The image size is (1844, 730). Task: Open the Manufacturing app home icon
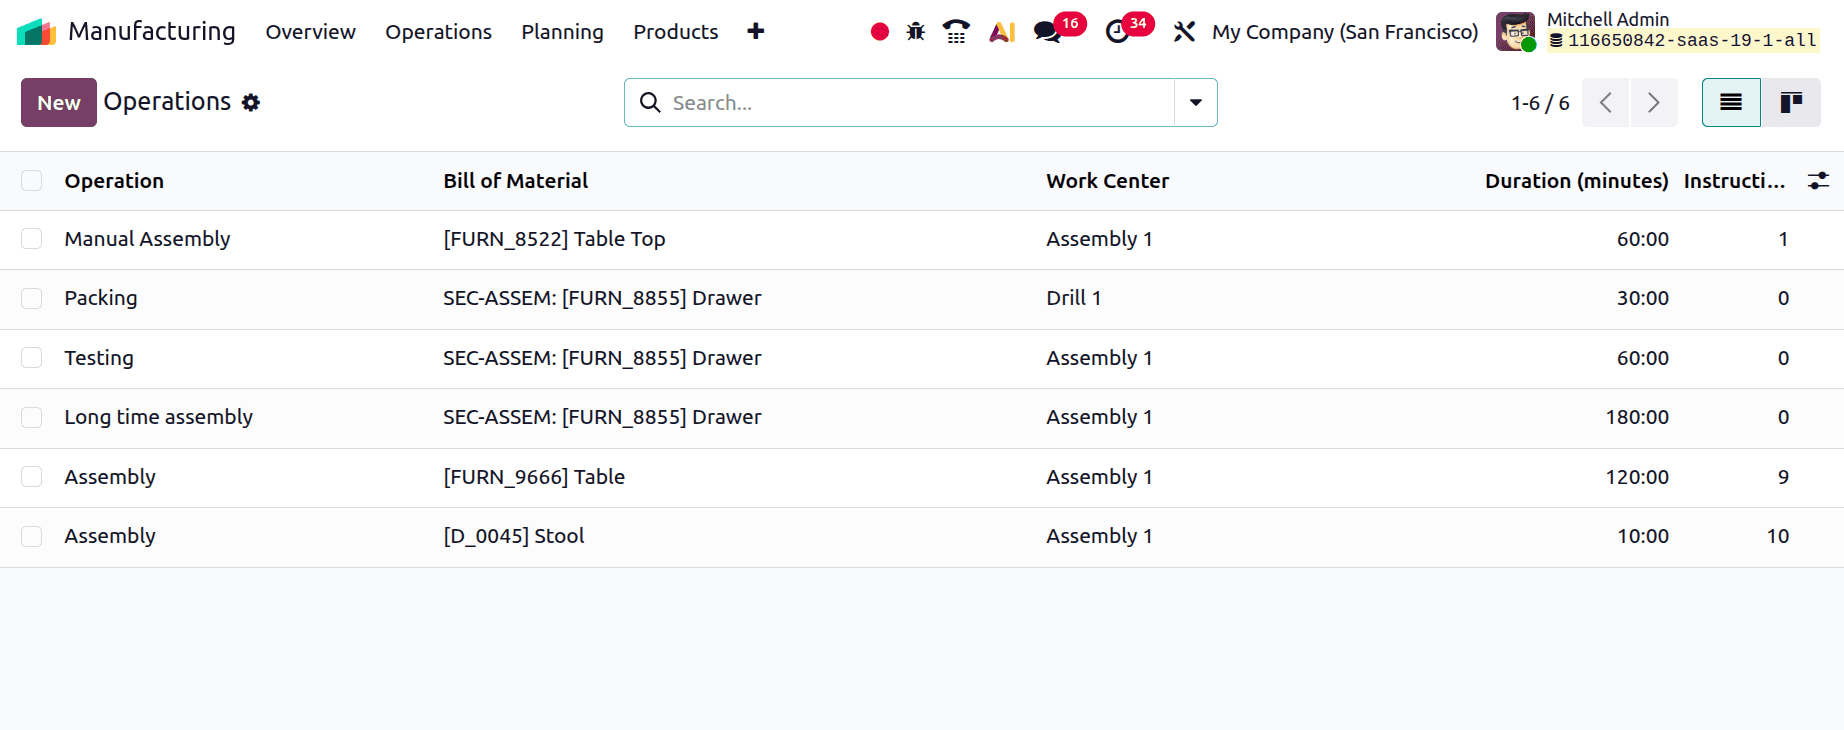tap(36, 32)
